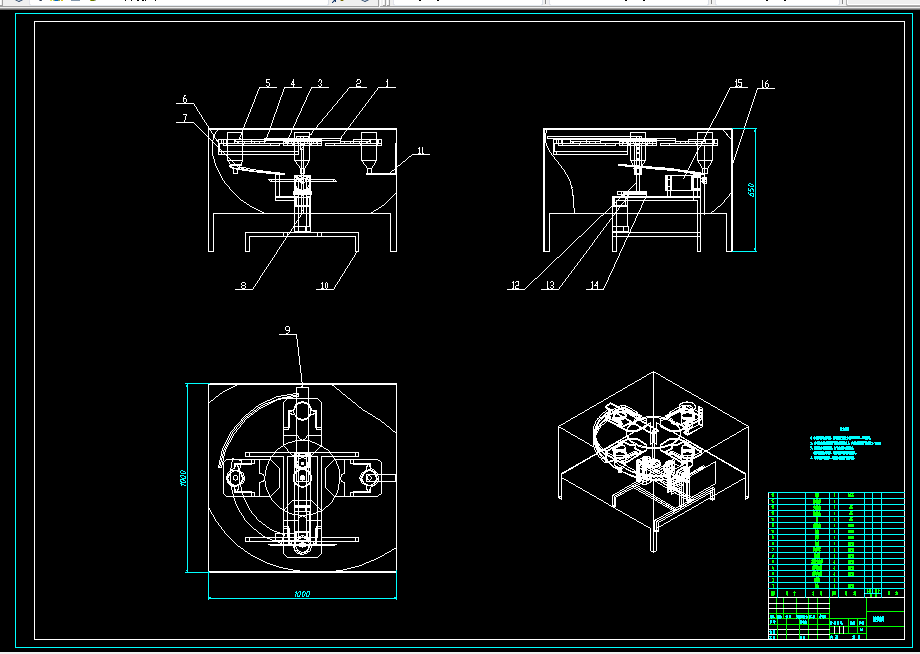Select part callout number 6
This screenshot has height=654, width=920.
click(x=185, y=99)
